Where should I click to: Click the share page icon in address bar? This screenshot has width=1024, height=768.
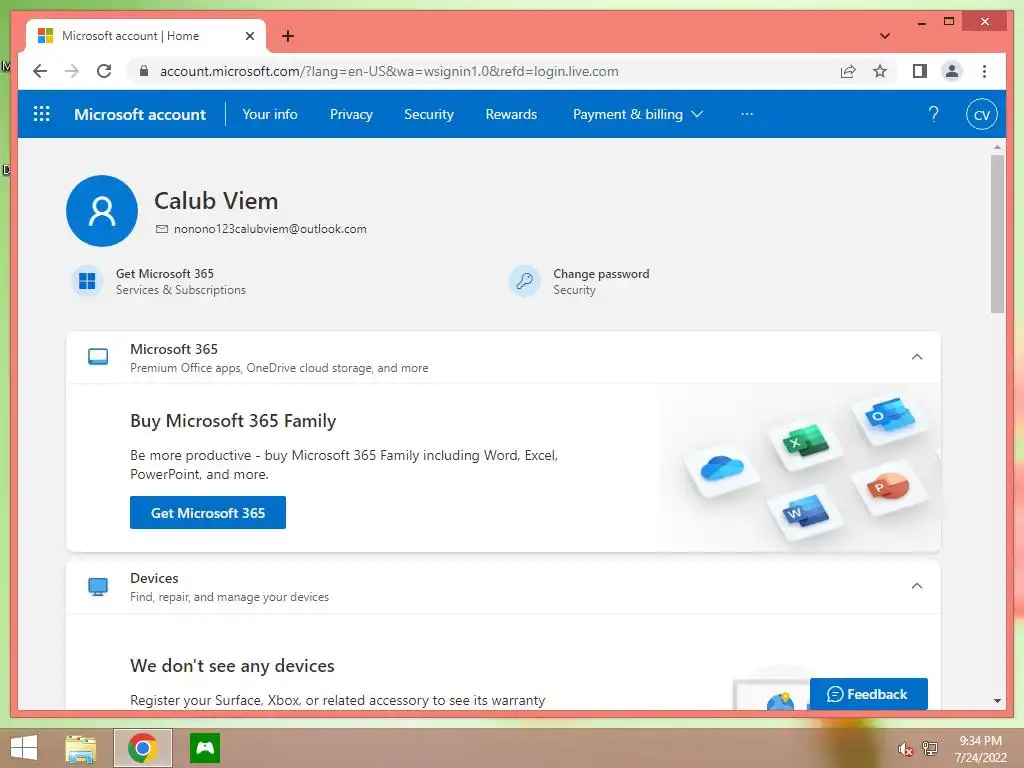point(848,71)
